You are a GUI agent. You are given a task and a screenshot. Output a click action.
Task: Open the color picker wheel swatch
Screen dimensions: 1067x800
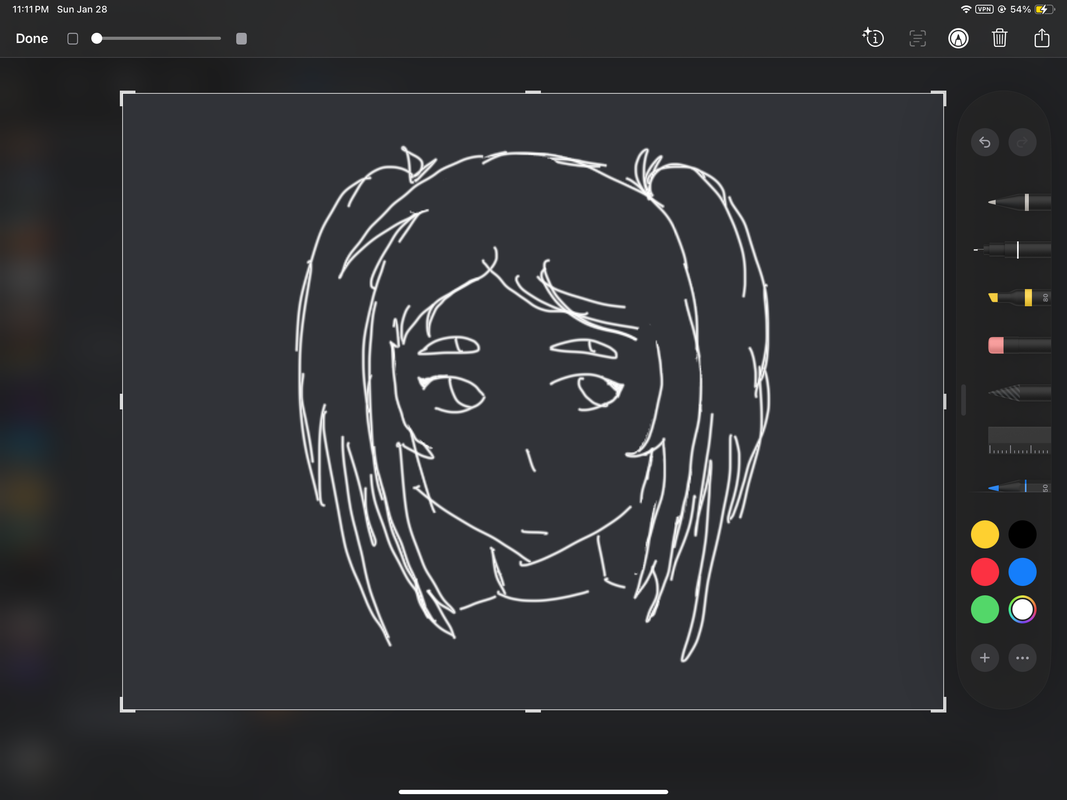(1022, 609)
